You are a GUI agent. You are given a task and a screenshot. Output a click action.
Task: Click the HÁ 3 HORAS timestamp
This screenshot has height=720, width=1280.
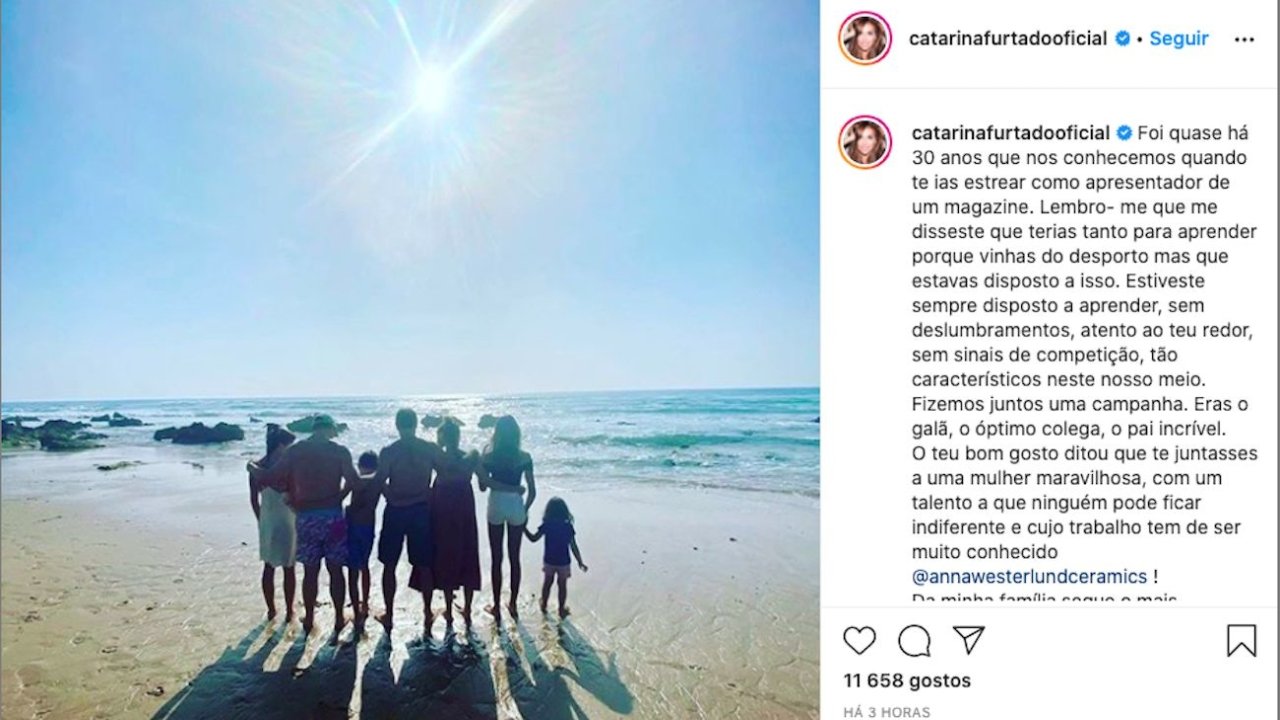887,712
